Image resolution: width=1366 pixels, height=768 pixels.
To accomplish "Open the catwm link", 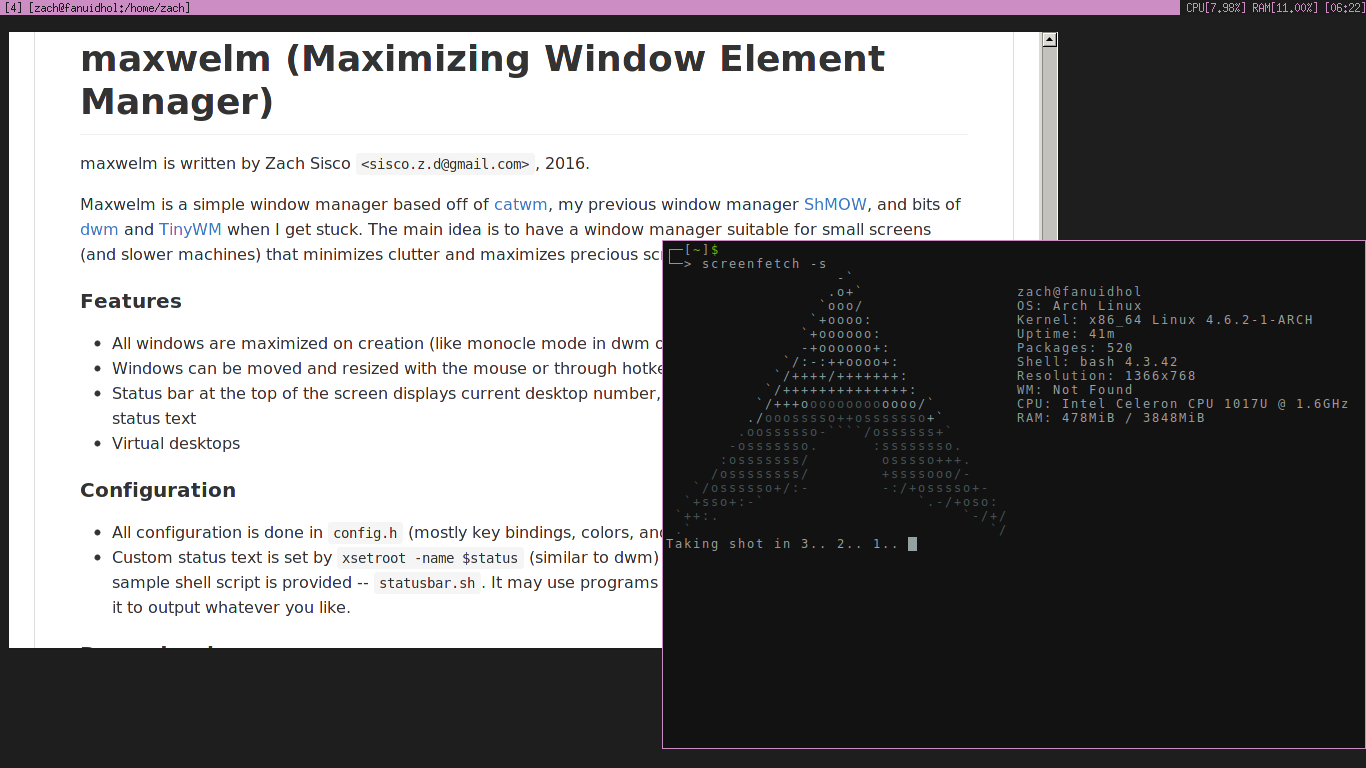I will point(521,204).
